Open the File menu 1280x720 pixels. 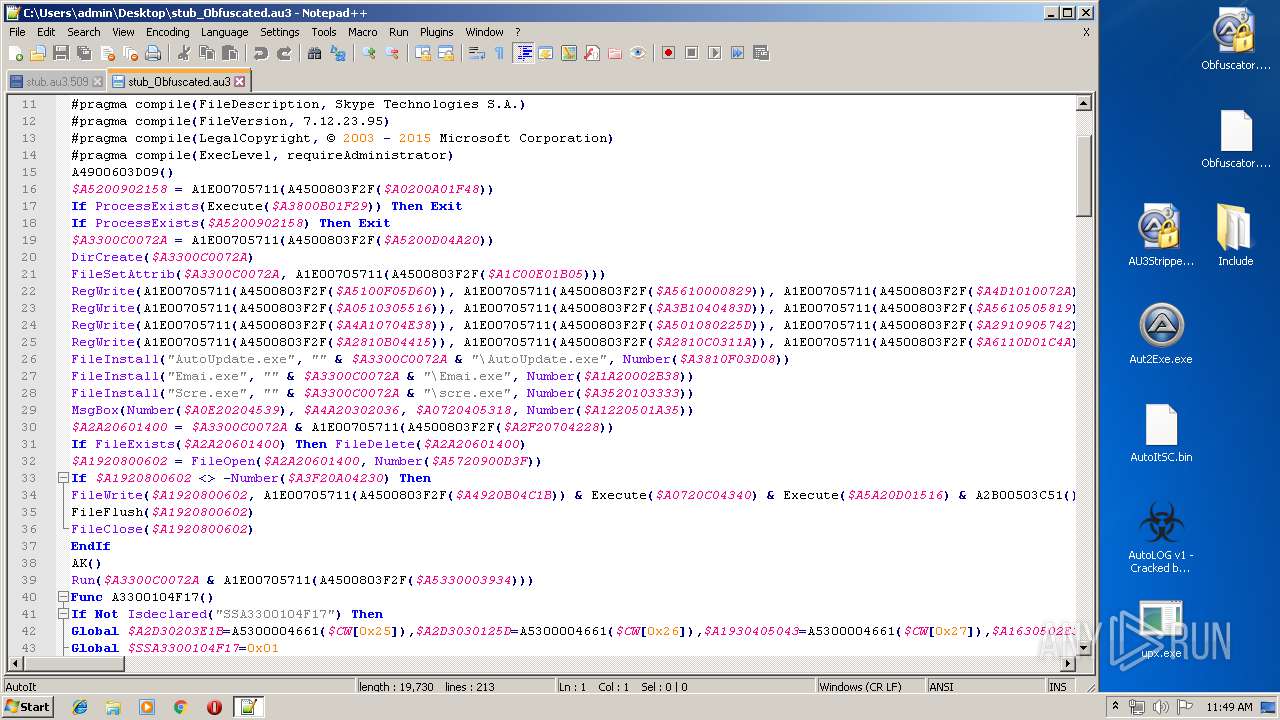click(17, 32)
